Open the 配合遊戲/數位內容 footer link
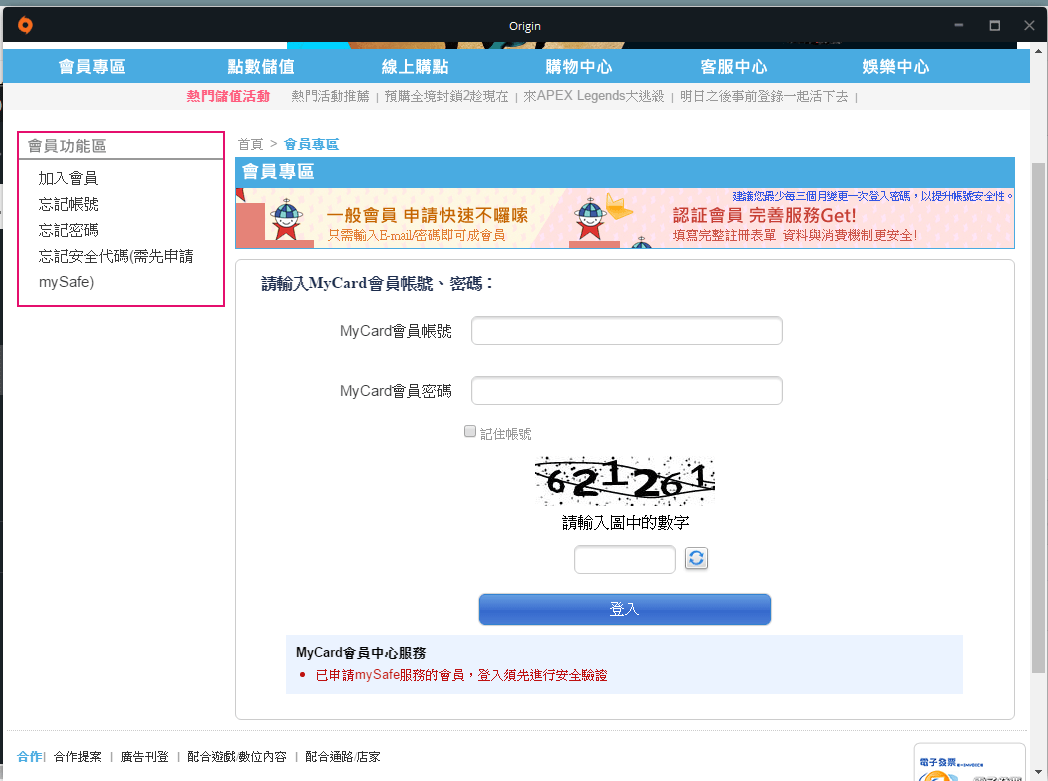Image resolution: width=1048 pixels, height=781 pixels. (237, 757)
